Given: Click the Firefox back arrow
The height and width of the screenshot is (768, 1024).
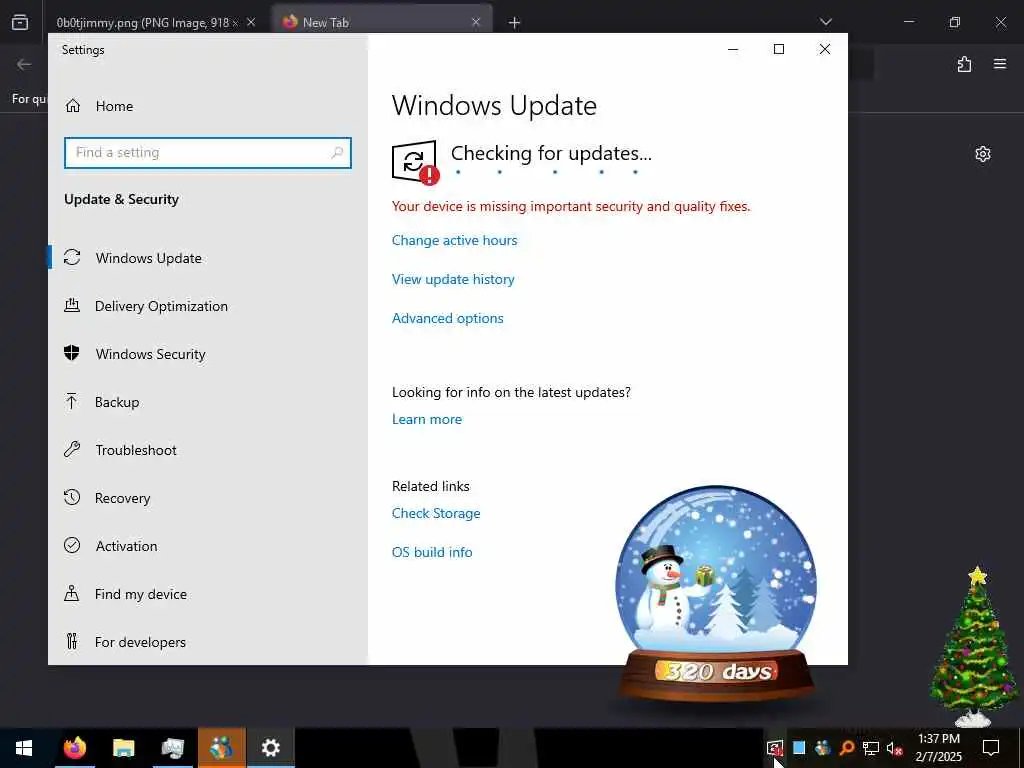Looking at the screenshot, I should [x=24, y=64].
